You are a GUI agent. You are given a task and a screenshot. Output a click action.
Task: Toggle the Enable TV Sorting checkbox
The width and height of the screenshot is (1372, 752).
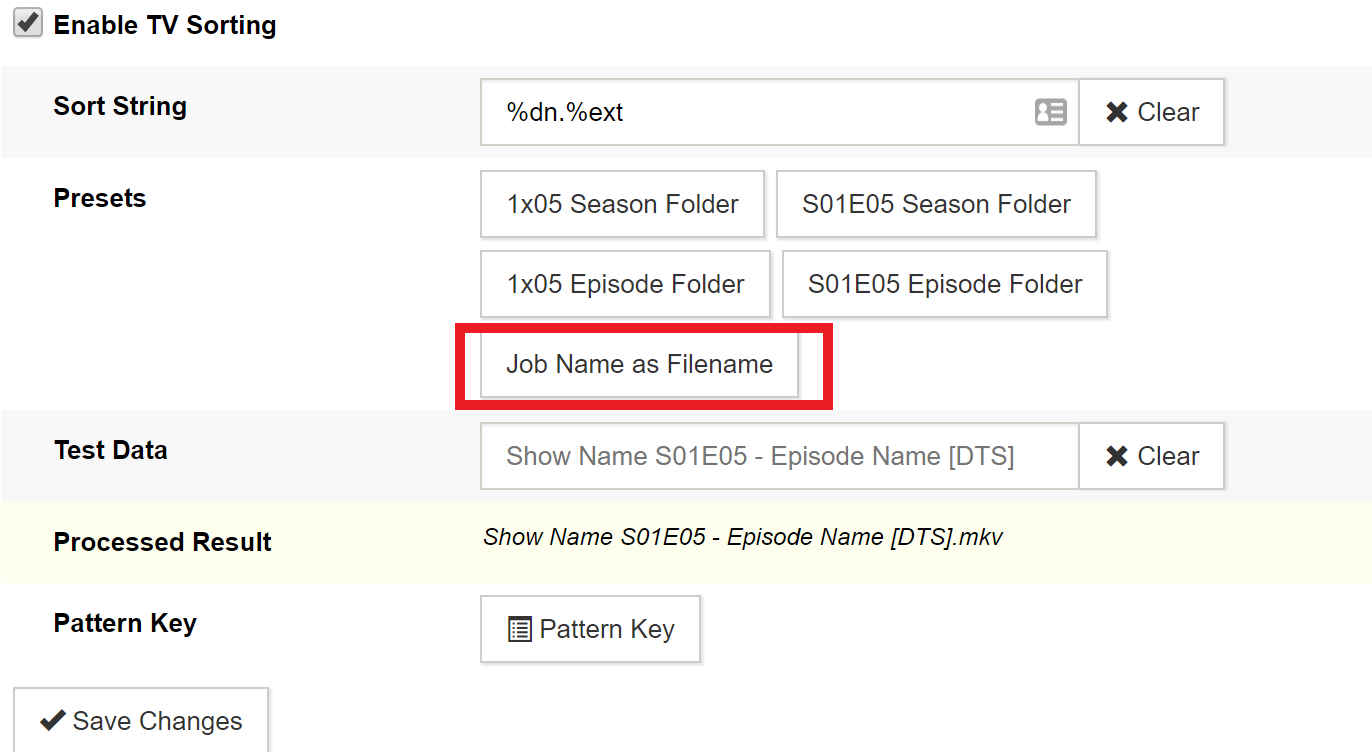click(28, 23)
